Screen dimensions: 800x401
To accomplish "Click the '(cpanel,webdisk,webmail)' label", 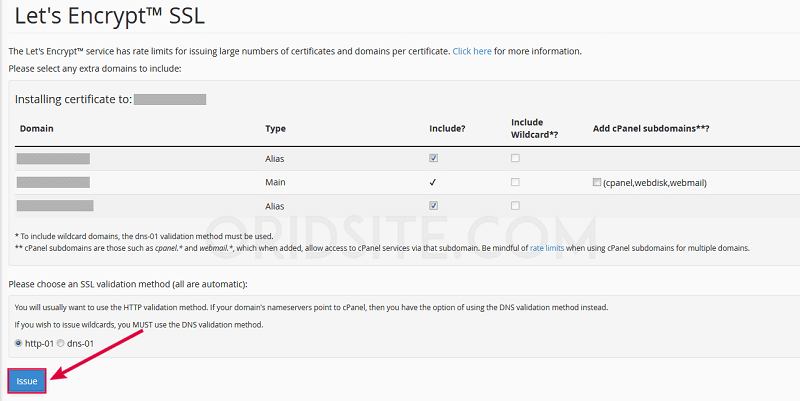I will click(655, 183).
